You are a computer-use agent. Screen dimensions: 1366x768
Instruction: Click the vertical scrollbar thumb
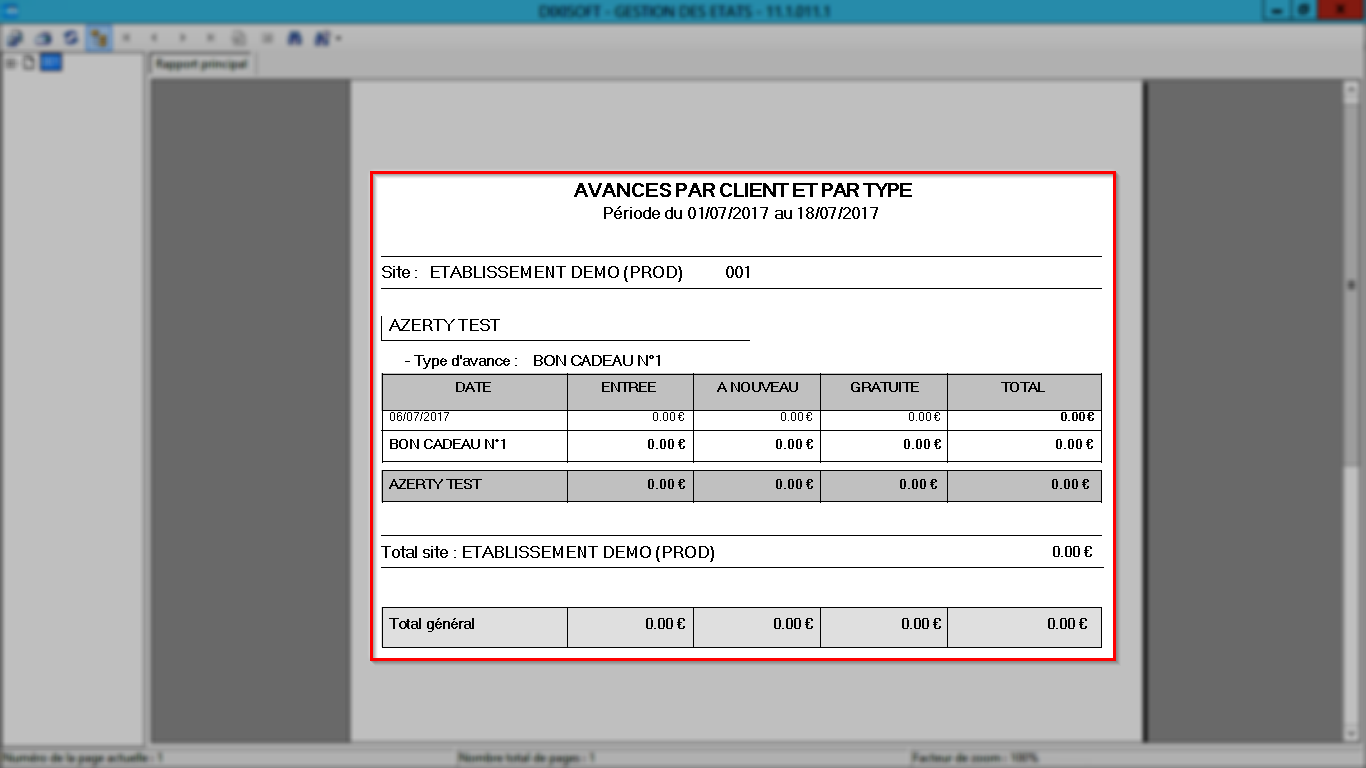pyautogui.click(x=1350, y=285)
